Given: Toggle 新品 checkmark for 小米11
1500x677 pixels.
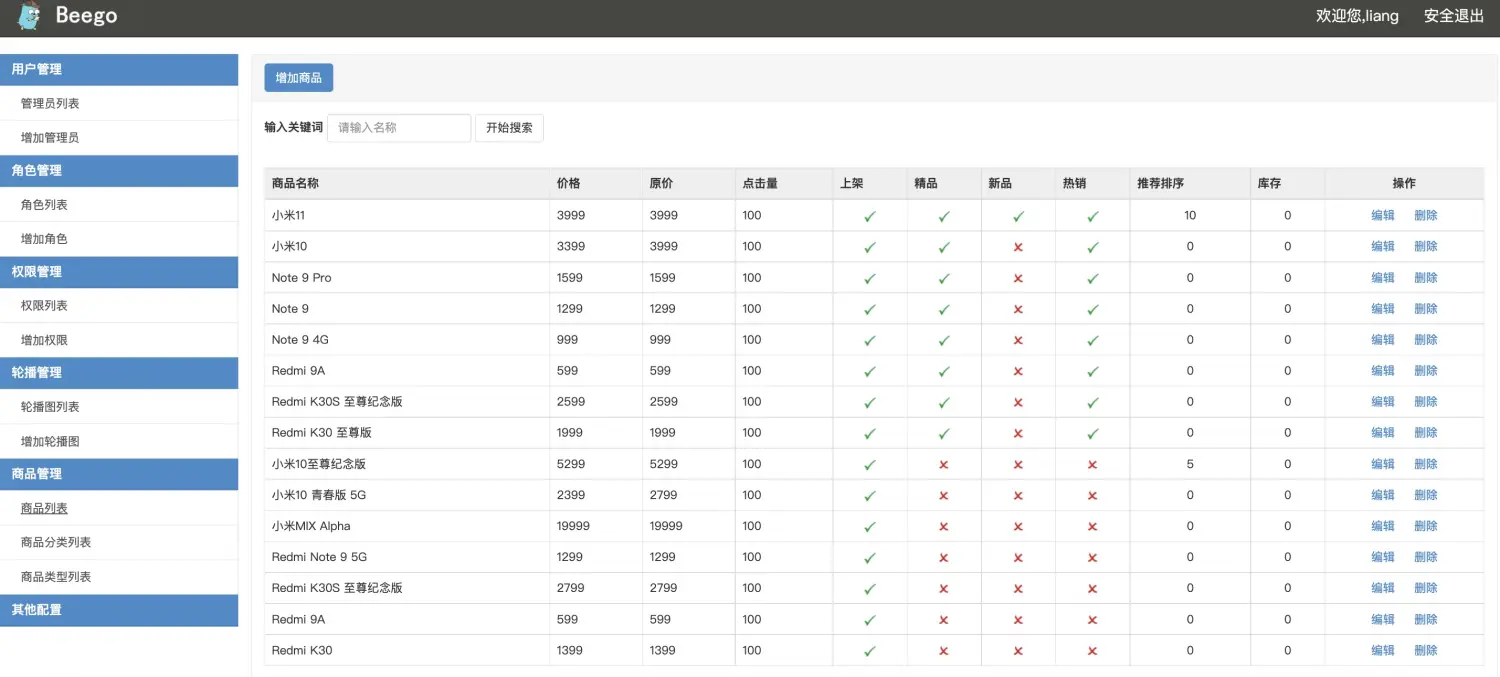Looking at the screenshot, I should (1018, 216).
